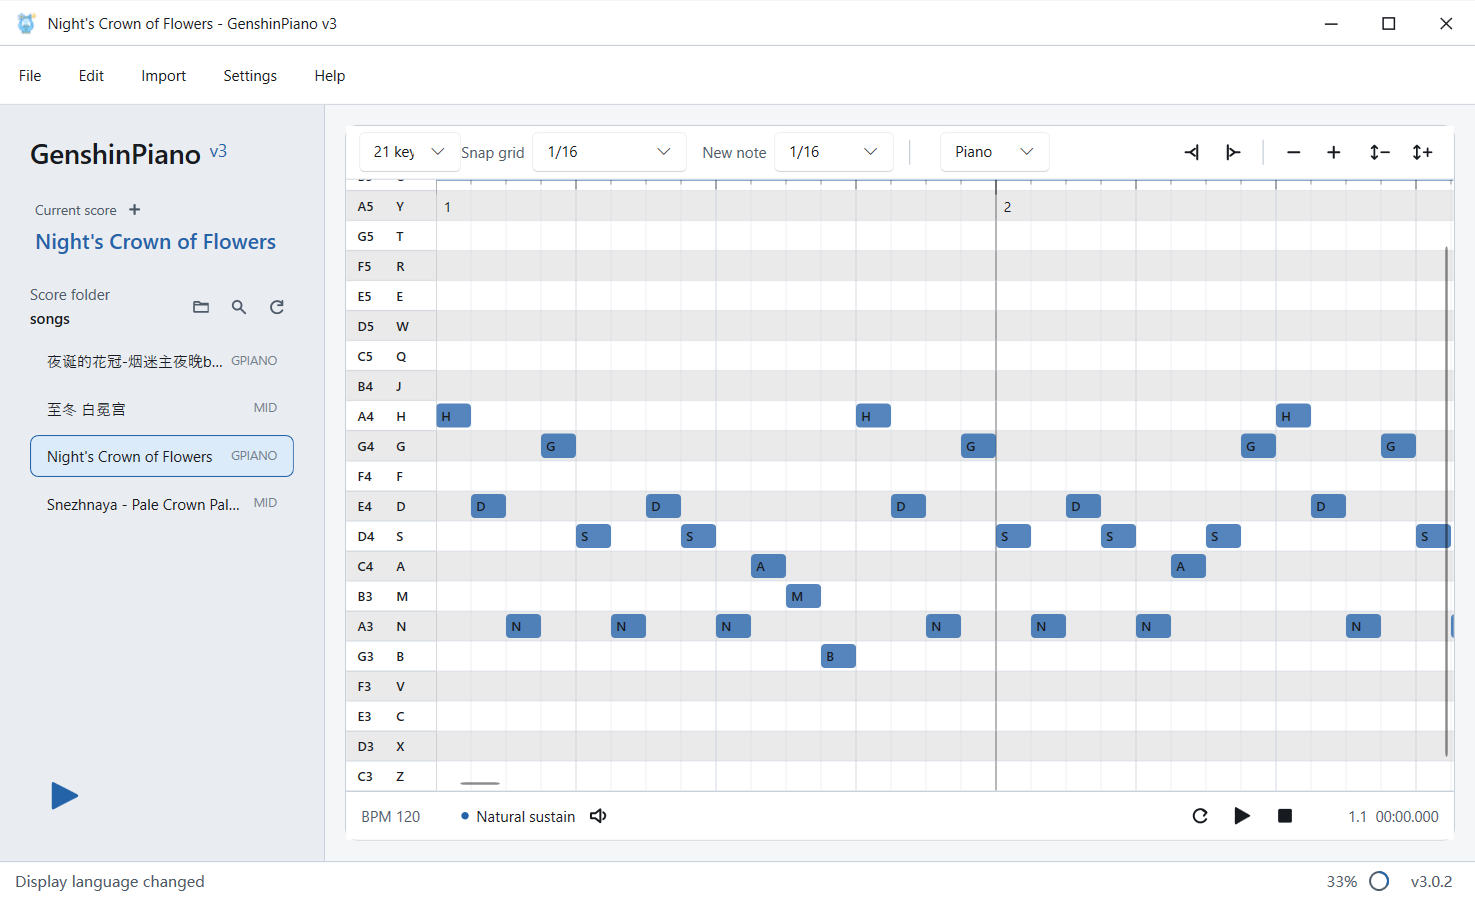
Task: Click the F3 V key row label
Action: coord(391,686)
